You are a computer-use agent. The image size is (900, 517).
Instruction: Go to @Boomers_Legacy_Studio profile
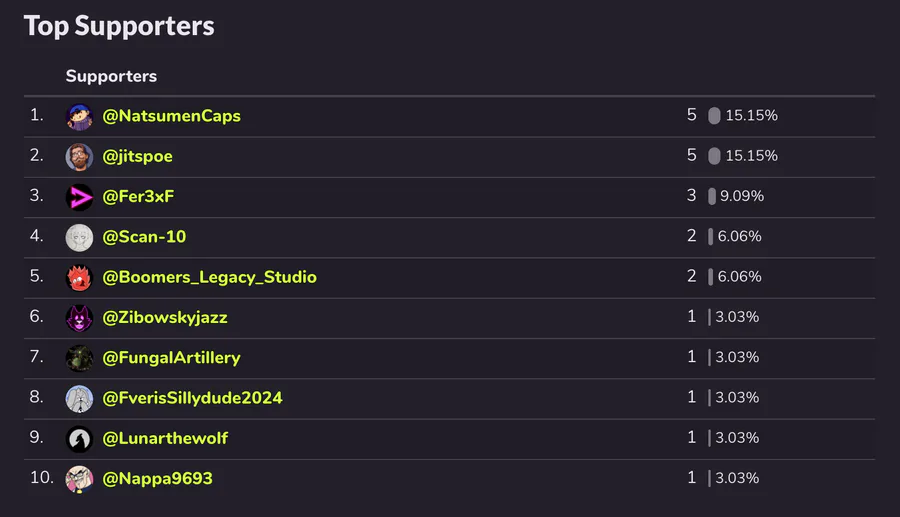[x=210, y=277]
